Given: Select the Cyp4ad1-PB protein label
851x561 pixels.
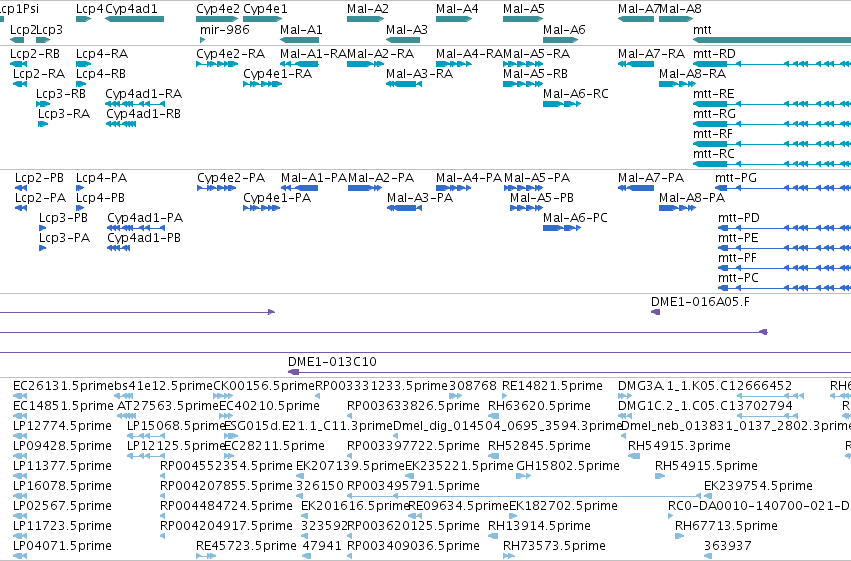Looking at the screenshot, I should [x=144, y=238].
